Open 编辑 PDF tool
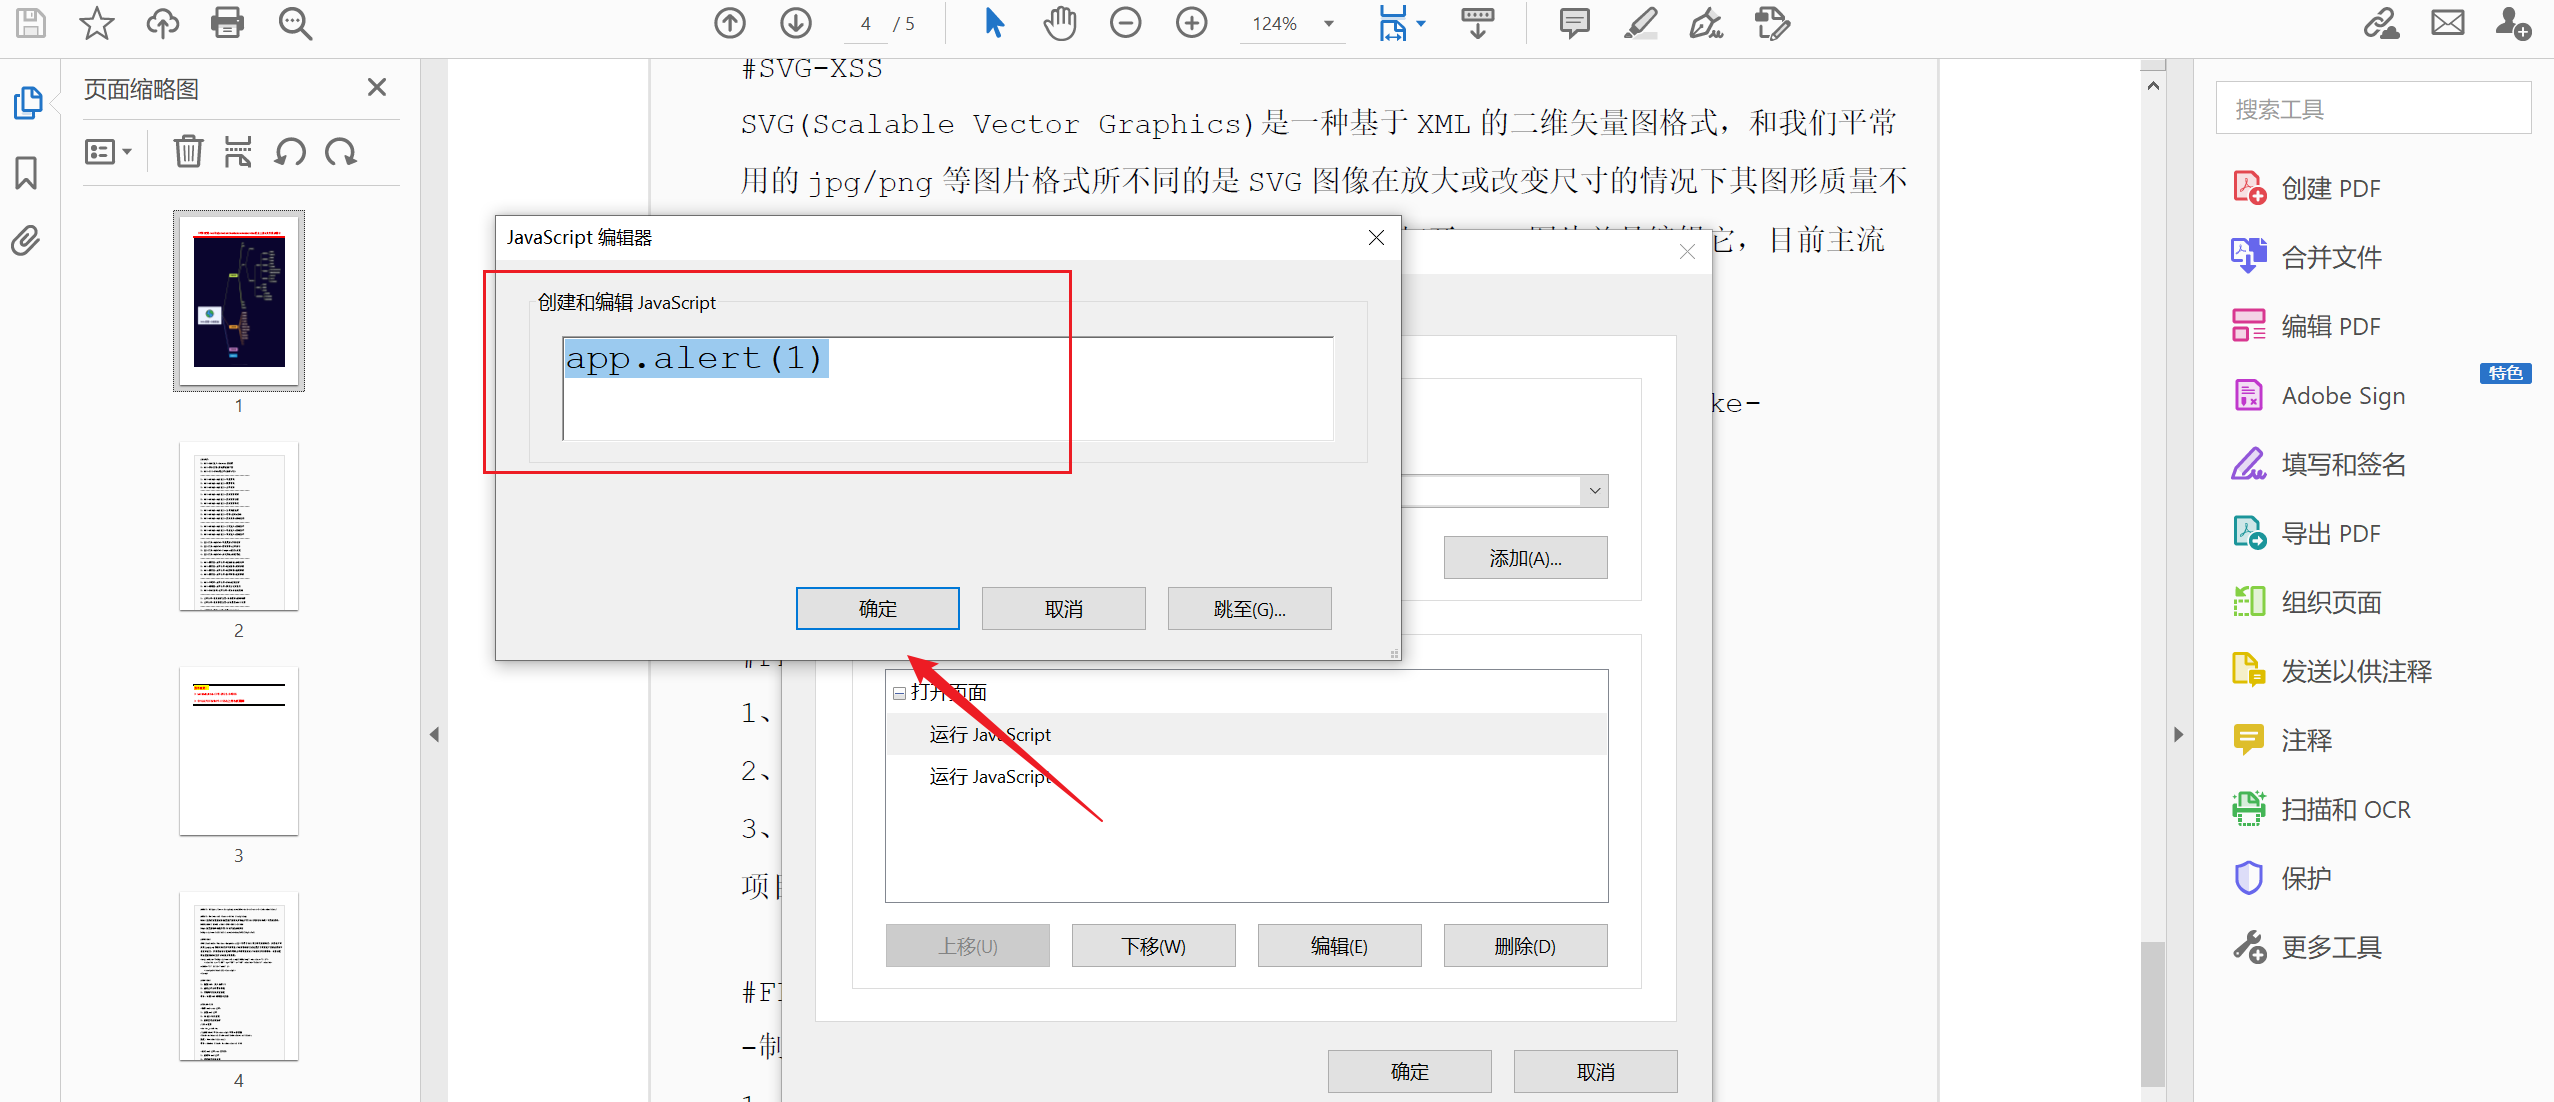Viewport: 2554px width, 1102px height. (x=2329, y=327)
